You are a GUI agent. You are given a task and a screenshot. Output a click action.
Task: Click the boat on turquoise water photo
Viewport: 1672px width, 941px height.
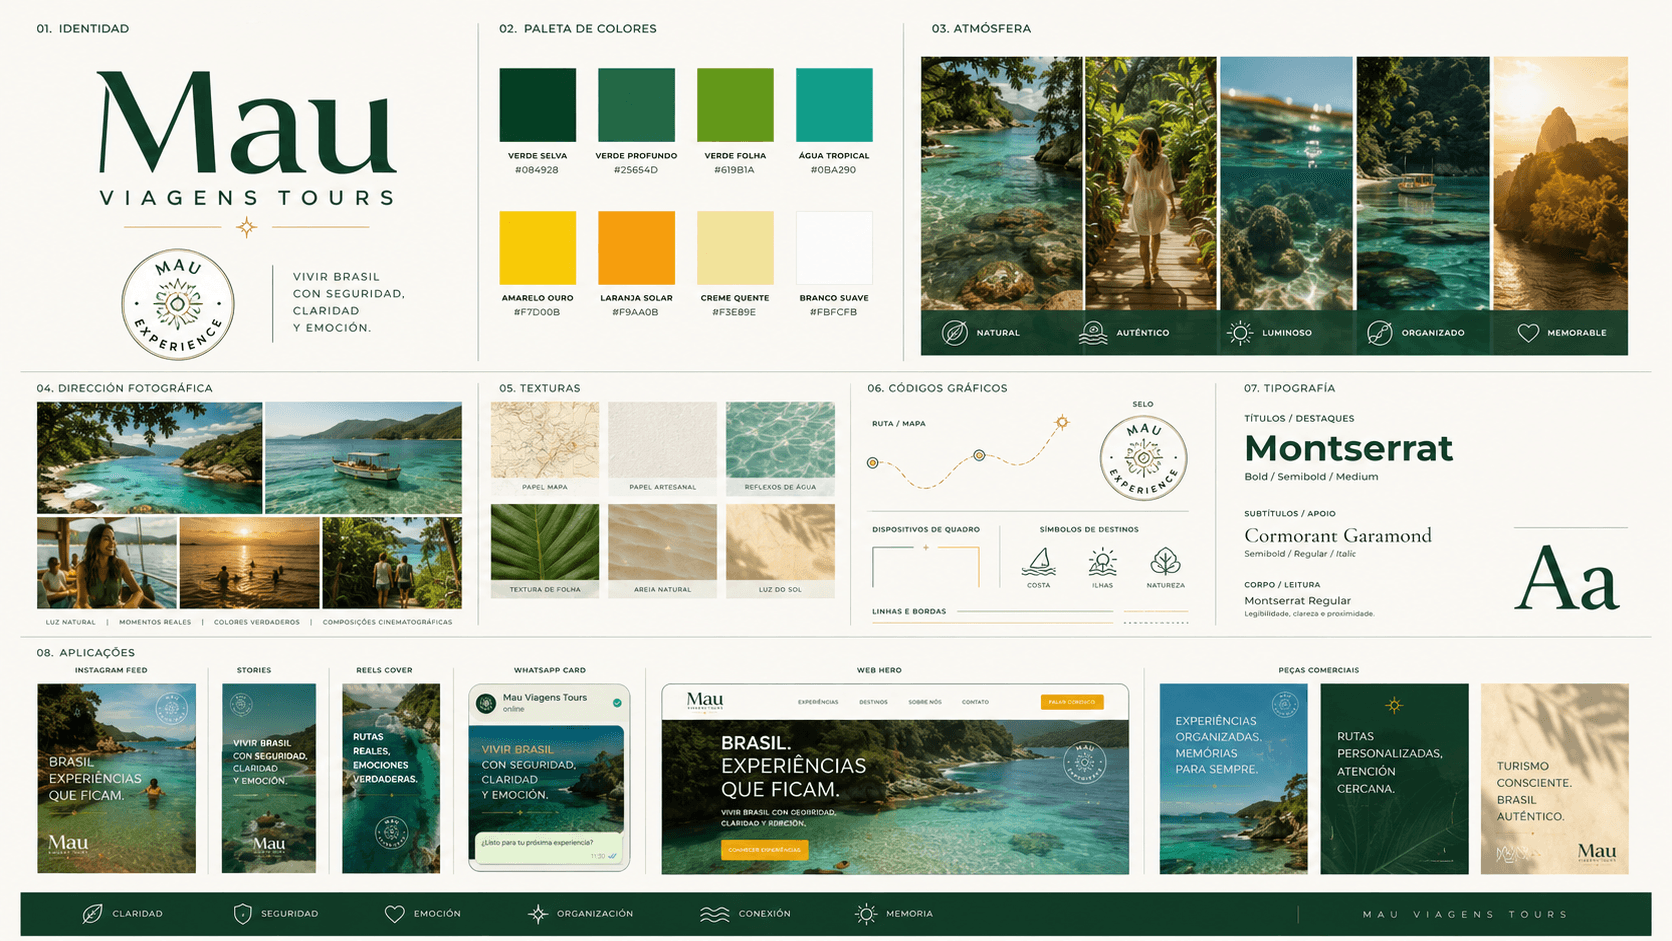363,458
